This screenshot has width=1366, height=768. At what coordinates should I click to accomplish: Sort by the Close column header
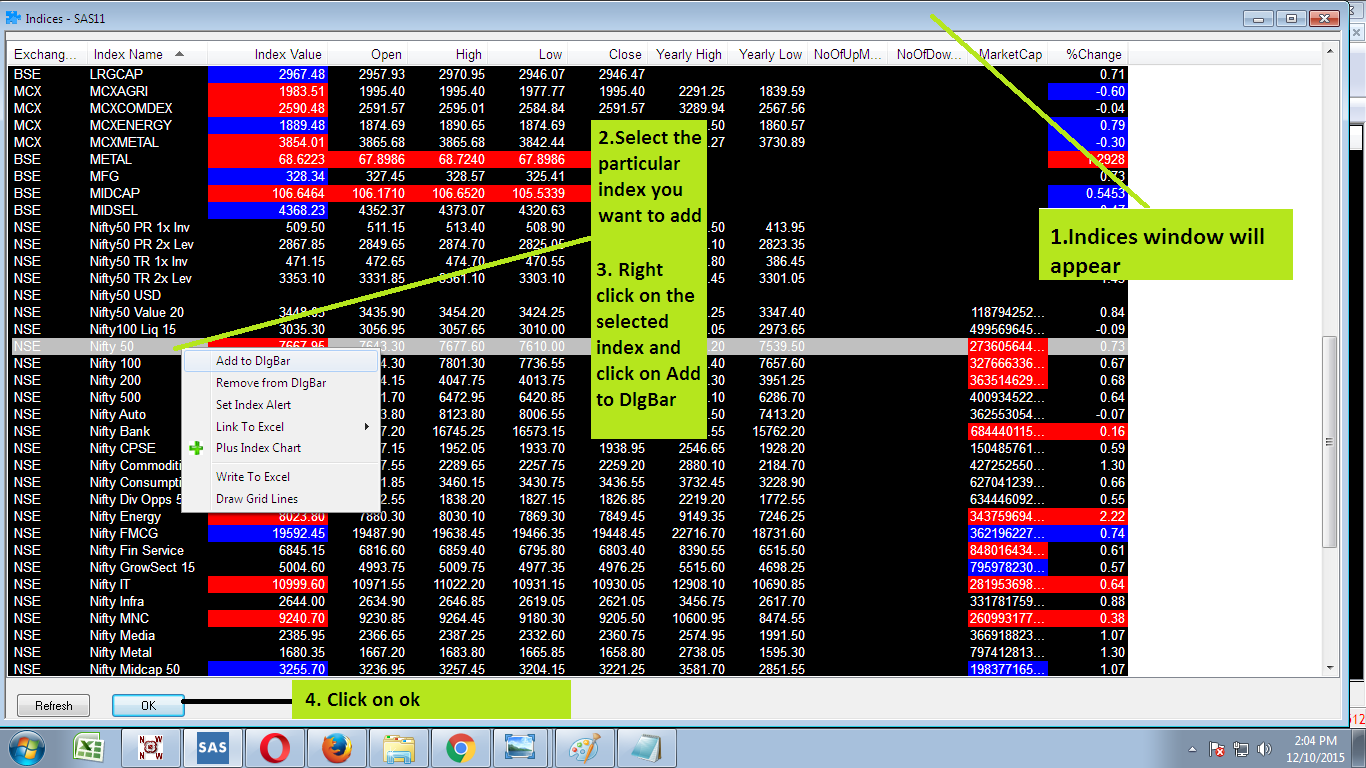coord(607,54)
